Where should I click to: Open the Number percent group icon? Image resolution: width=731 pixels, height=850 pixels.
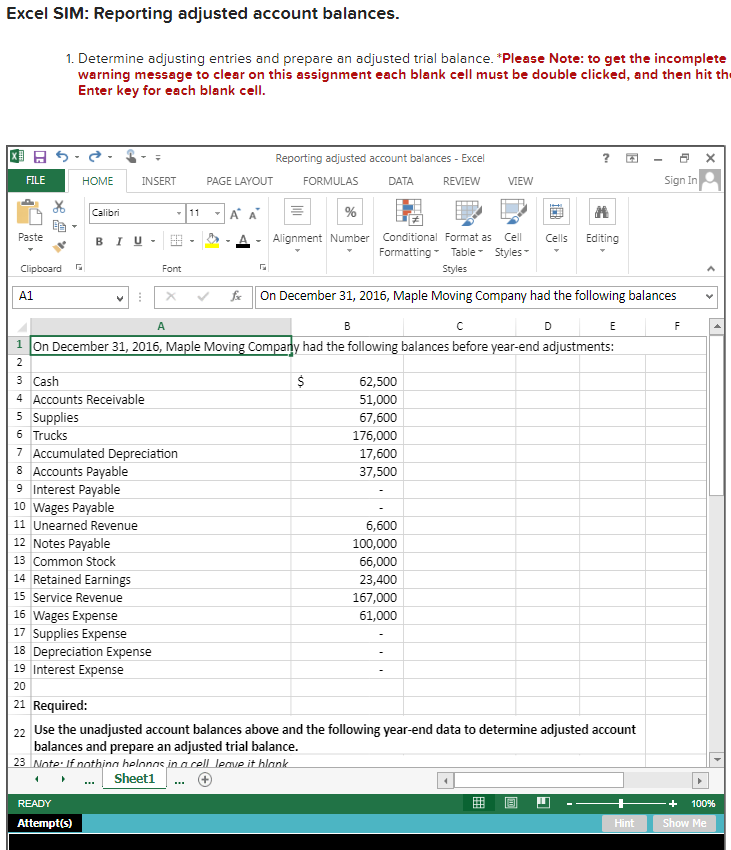350,212
